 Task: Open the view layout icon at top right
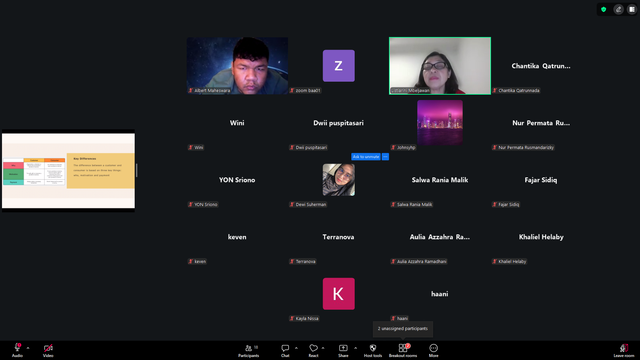631,9
